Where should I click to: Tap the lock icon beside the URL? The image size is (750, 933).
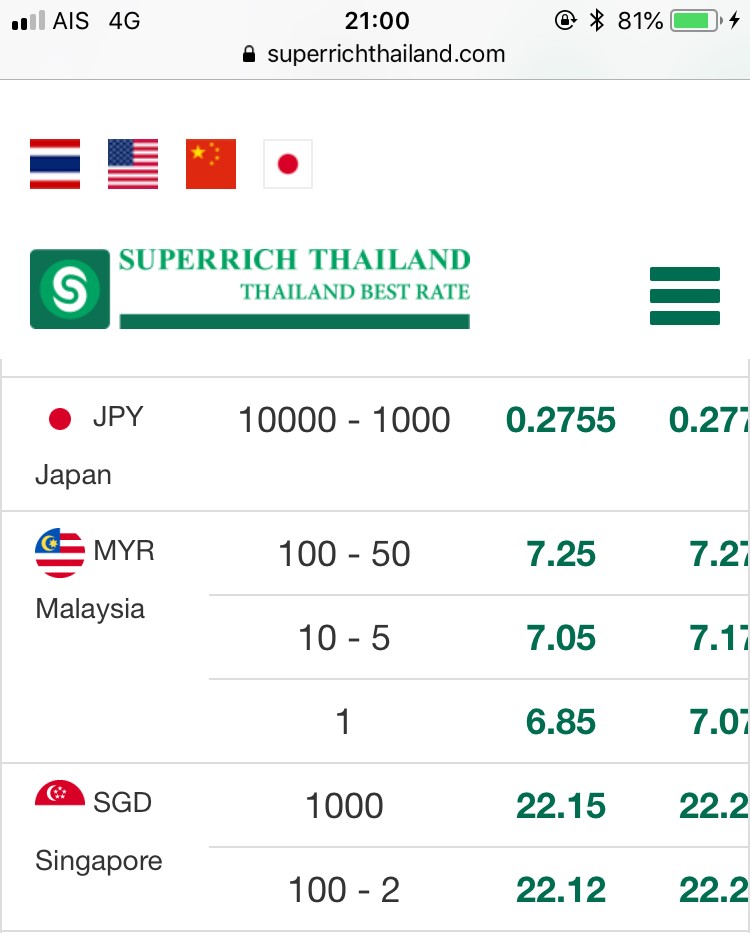pos(249,54)
